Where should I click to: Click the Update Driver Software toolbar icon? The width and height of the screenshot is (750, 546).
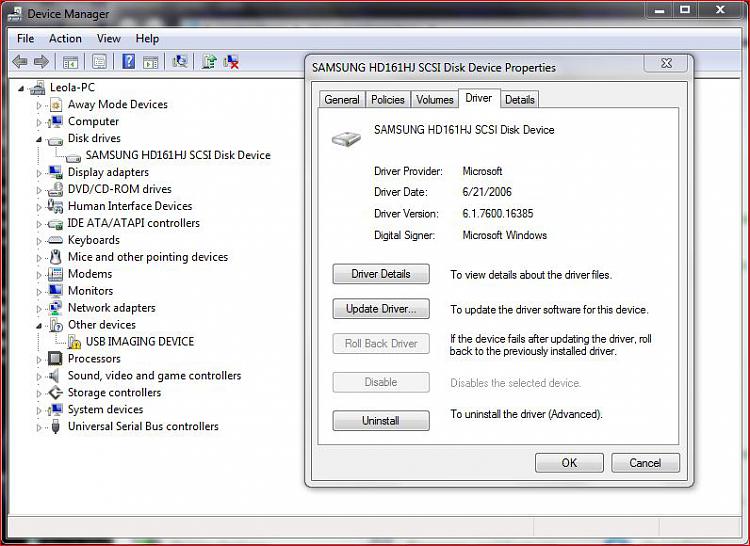(209, 61)
